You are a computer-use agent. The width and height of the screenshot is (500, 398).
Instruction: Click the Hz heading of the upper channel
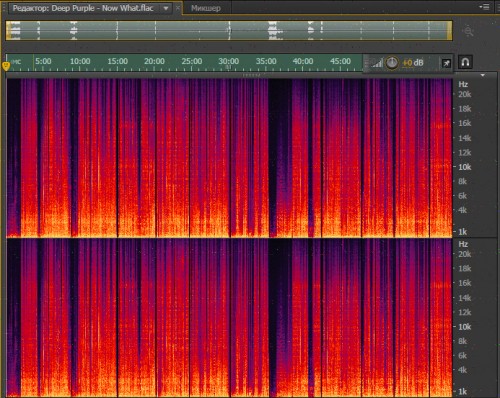463,84
